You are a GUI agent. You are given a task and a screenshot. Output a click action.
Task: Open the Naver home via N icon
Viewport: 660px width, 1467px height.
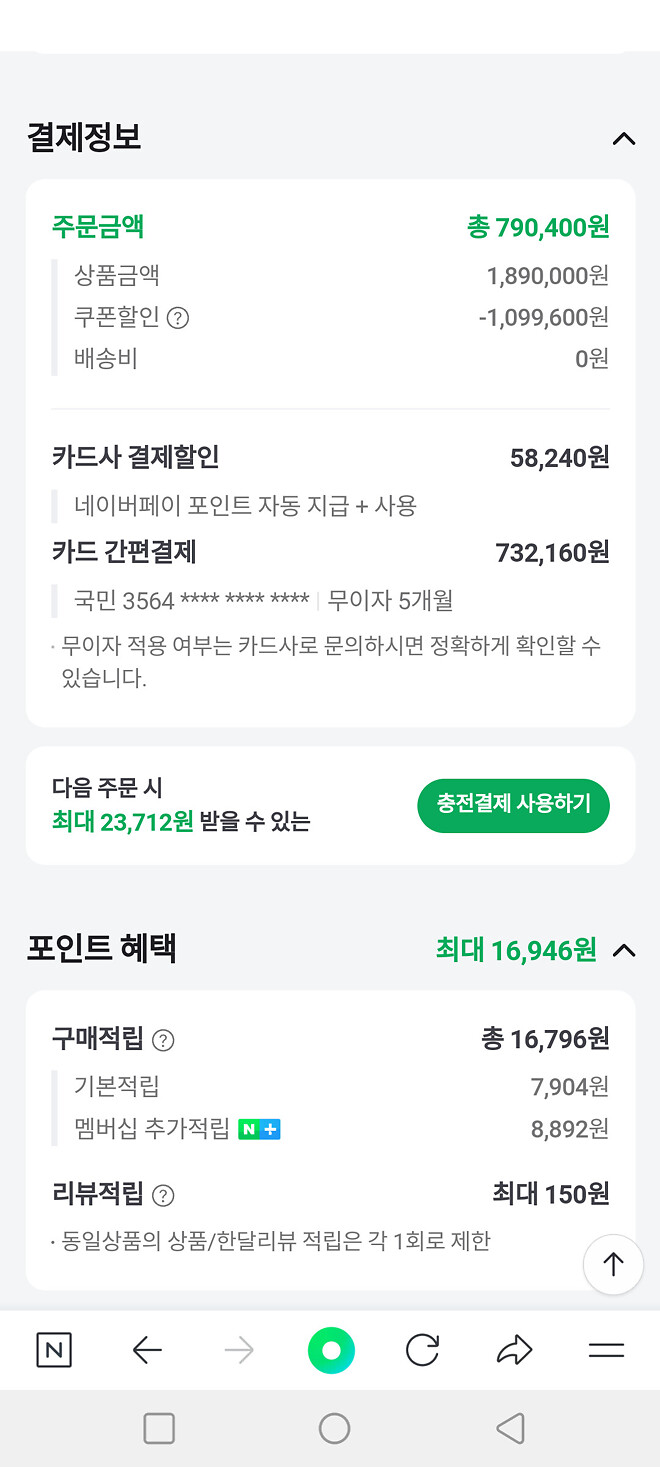pyautogui.click(x=55, y=1350)
